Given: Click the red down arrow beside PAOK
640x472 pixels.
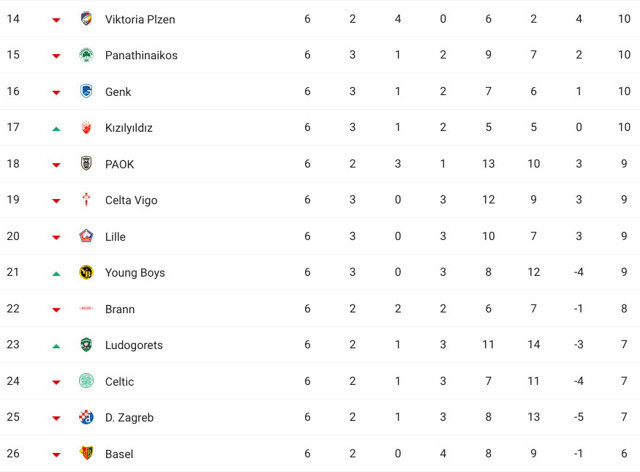Looking at the screenshot, I should tap(56, 164).
